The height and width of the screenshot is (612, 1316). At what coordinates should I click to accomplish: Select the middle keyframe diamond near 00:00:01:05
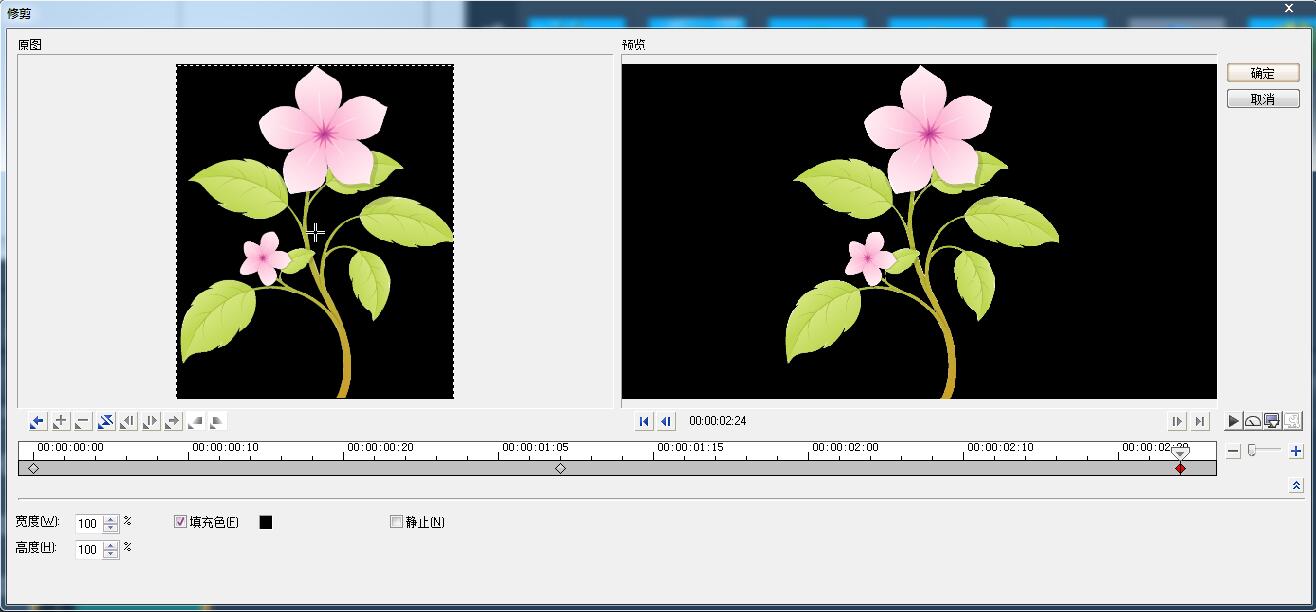[x=560, y=468]
